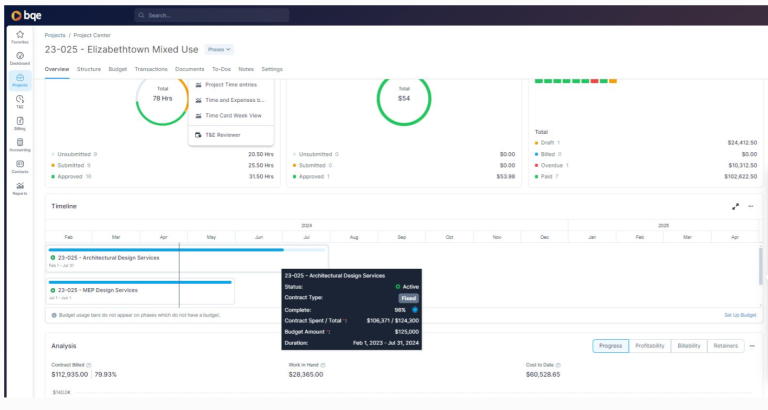This screenshot has height=410, width=768.
Task: Choose T&E Reviewer from the menu
Action: point(223,134)
